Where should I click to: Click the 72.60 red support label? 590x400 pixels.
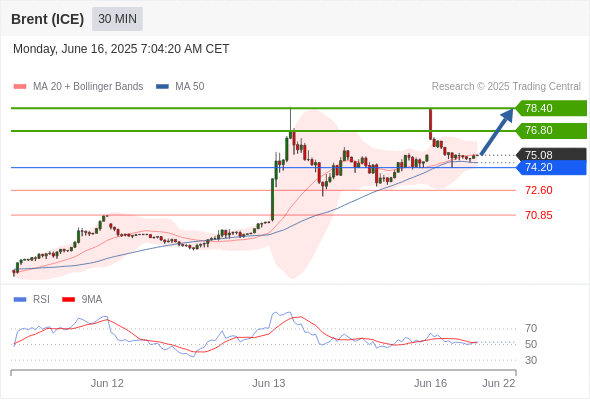point(539,190)
